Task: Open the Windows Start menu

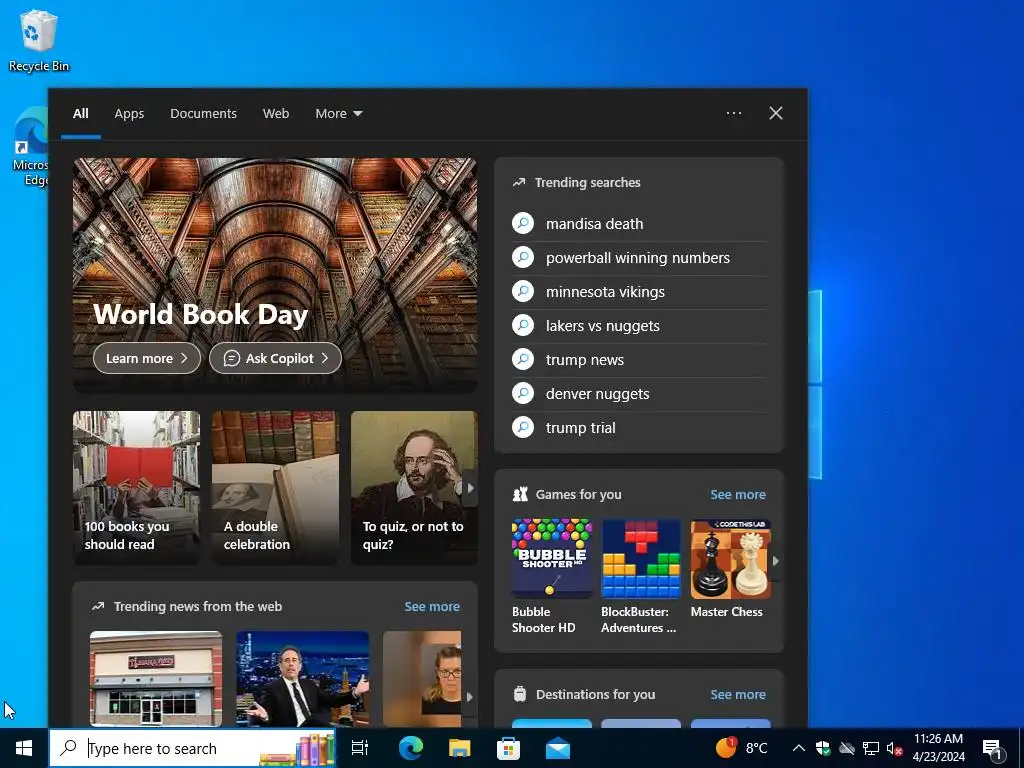Action: pos(24,748)
